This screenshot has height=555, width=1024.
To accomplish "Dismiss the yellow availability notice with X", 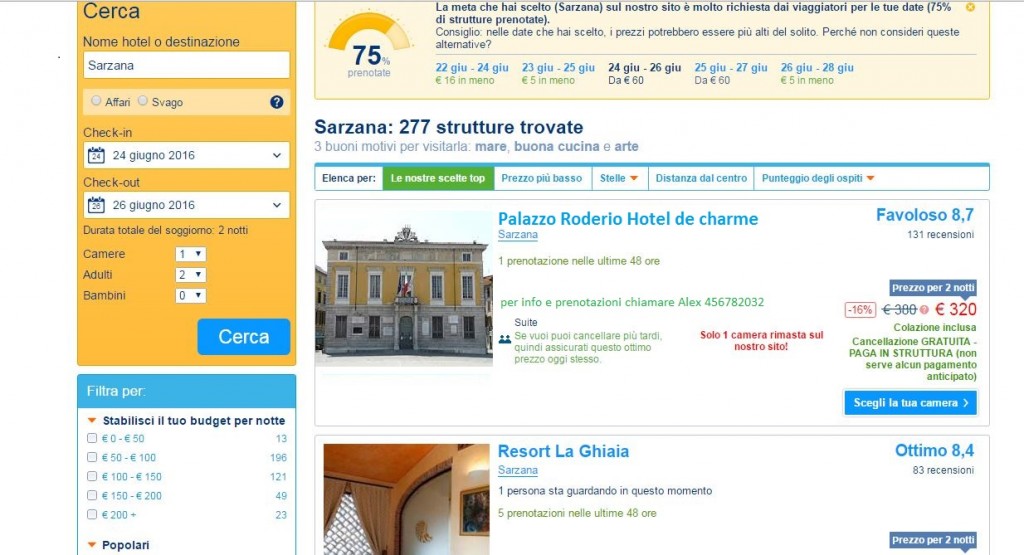I will tap(970, 7).
